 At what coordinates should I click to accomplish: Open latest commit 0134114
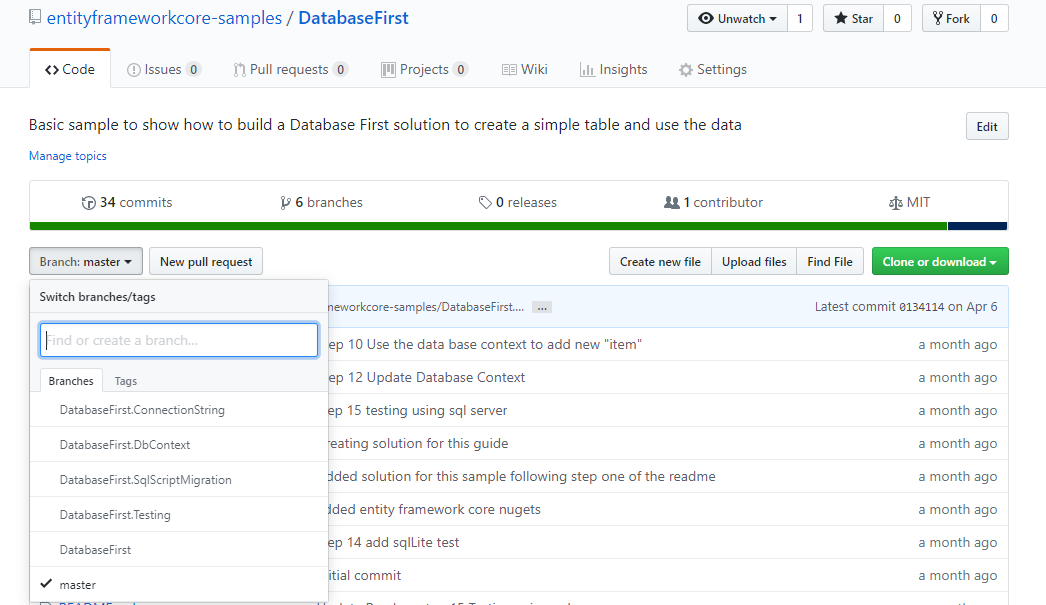(921, 308)
